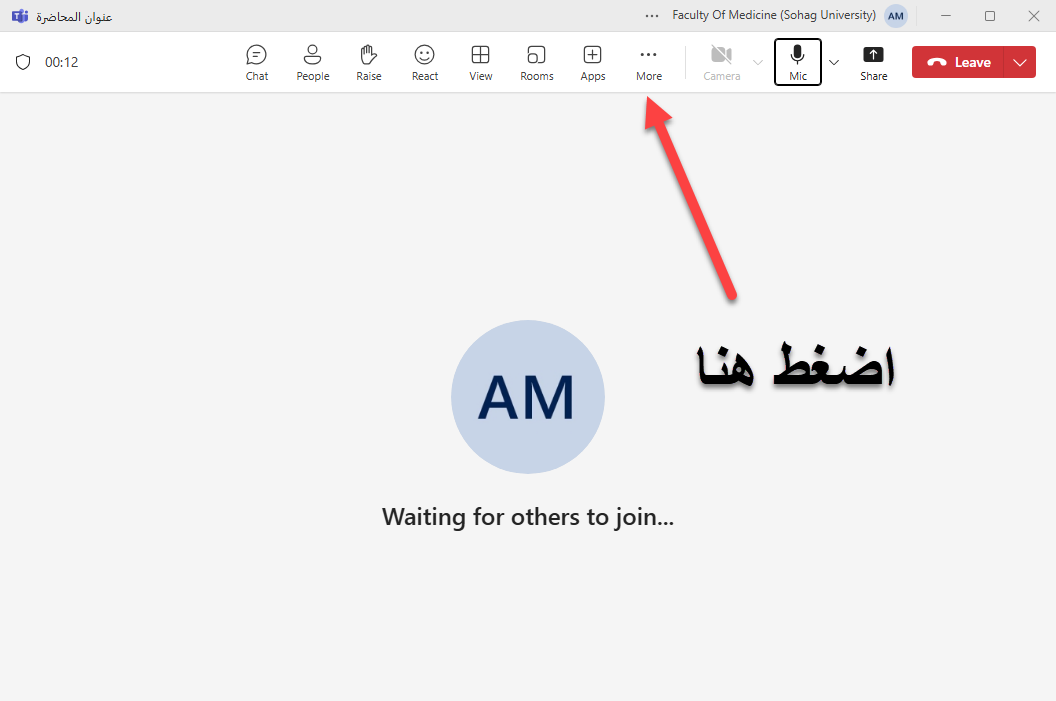Open the Chat panel
This screenshot has width=1056, height=701.
[x=257, y=62]
